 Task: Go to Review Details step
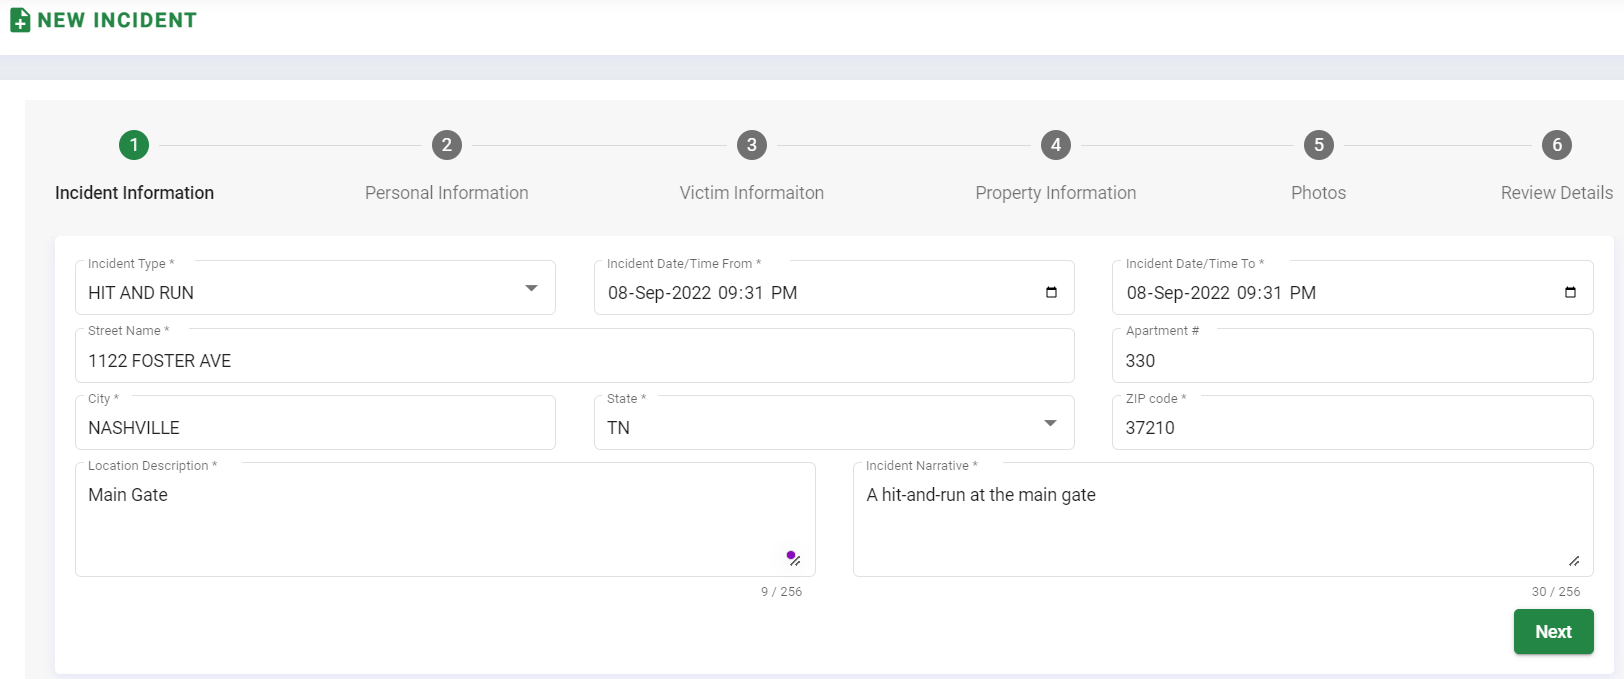pyautogui.click(x=1557, y=193)
